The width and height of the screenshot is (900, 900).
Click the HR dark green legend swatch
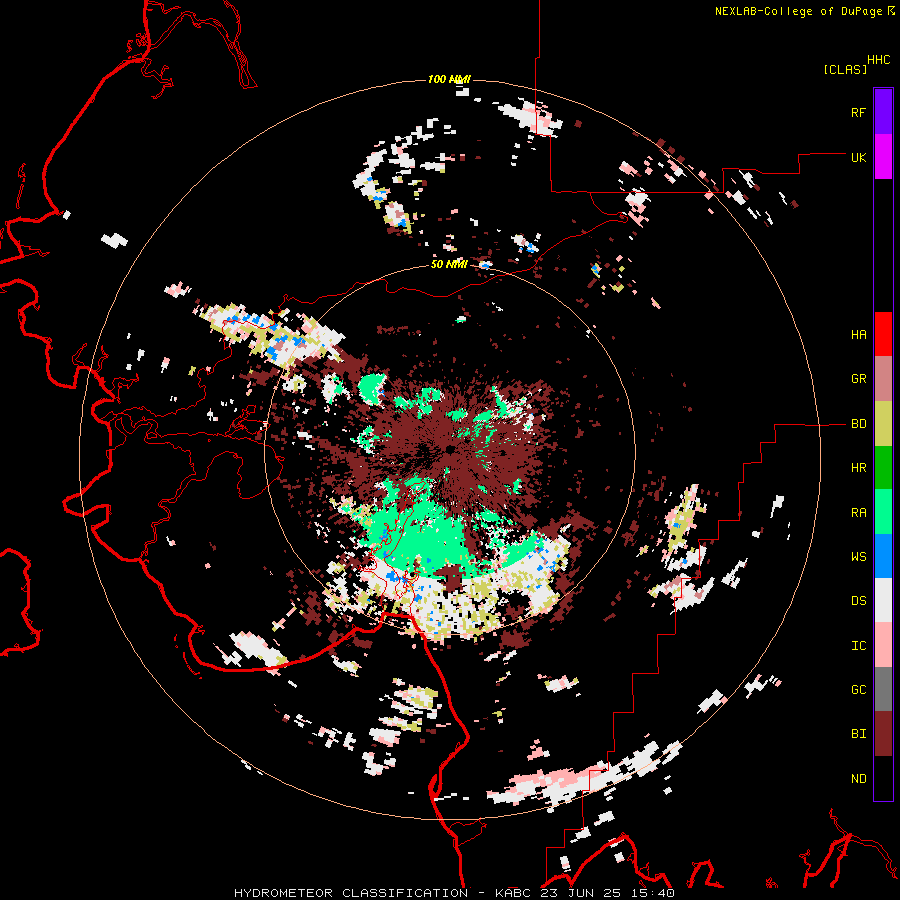coord(883,468)
